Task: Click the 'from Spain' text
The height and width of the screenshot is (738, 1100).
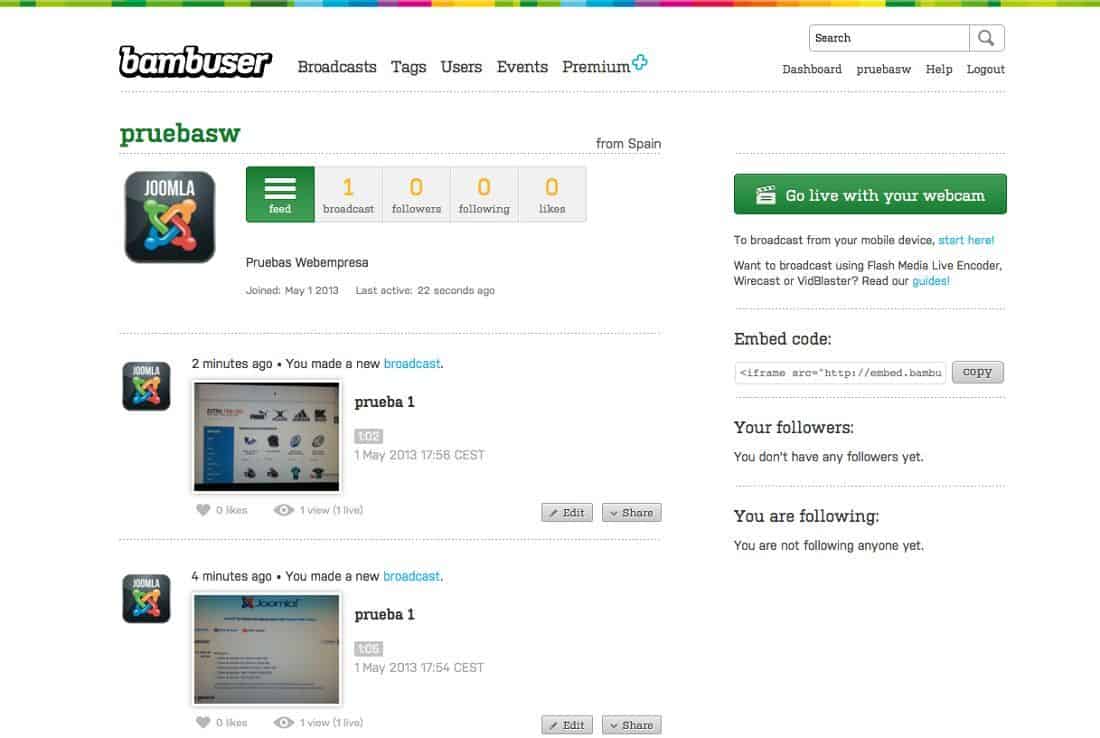Action: [629, 143]
